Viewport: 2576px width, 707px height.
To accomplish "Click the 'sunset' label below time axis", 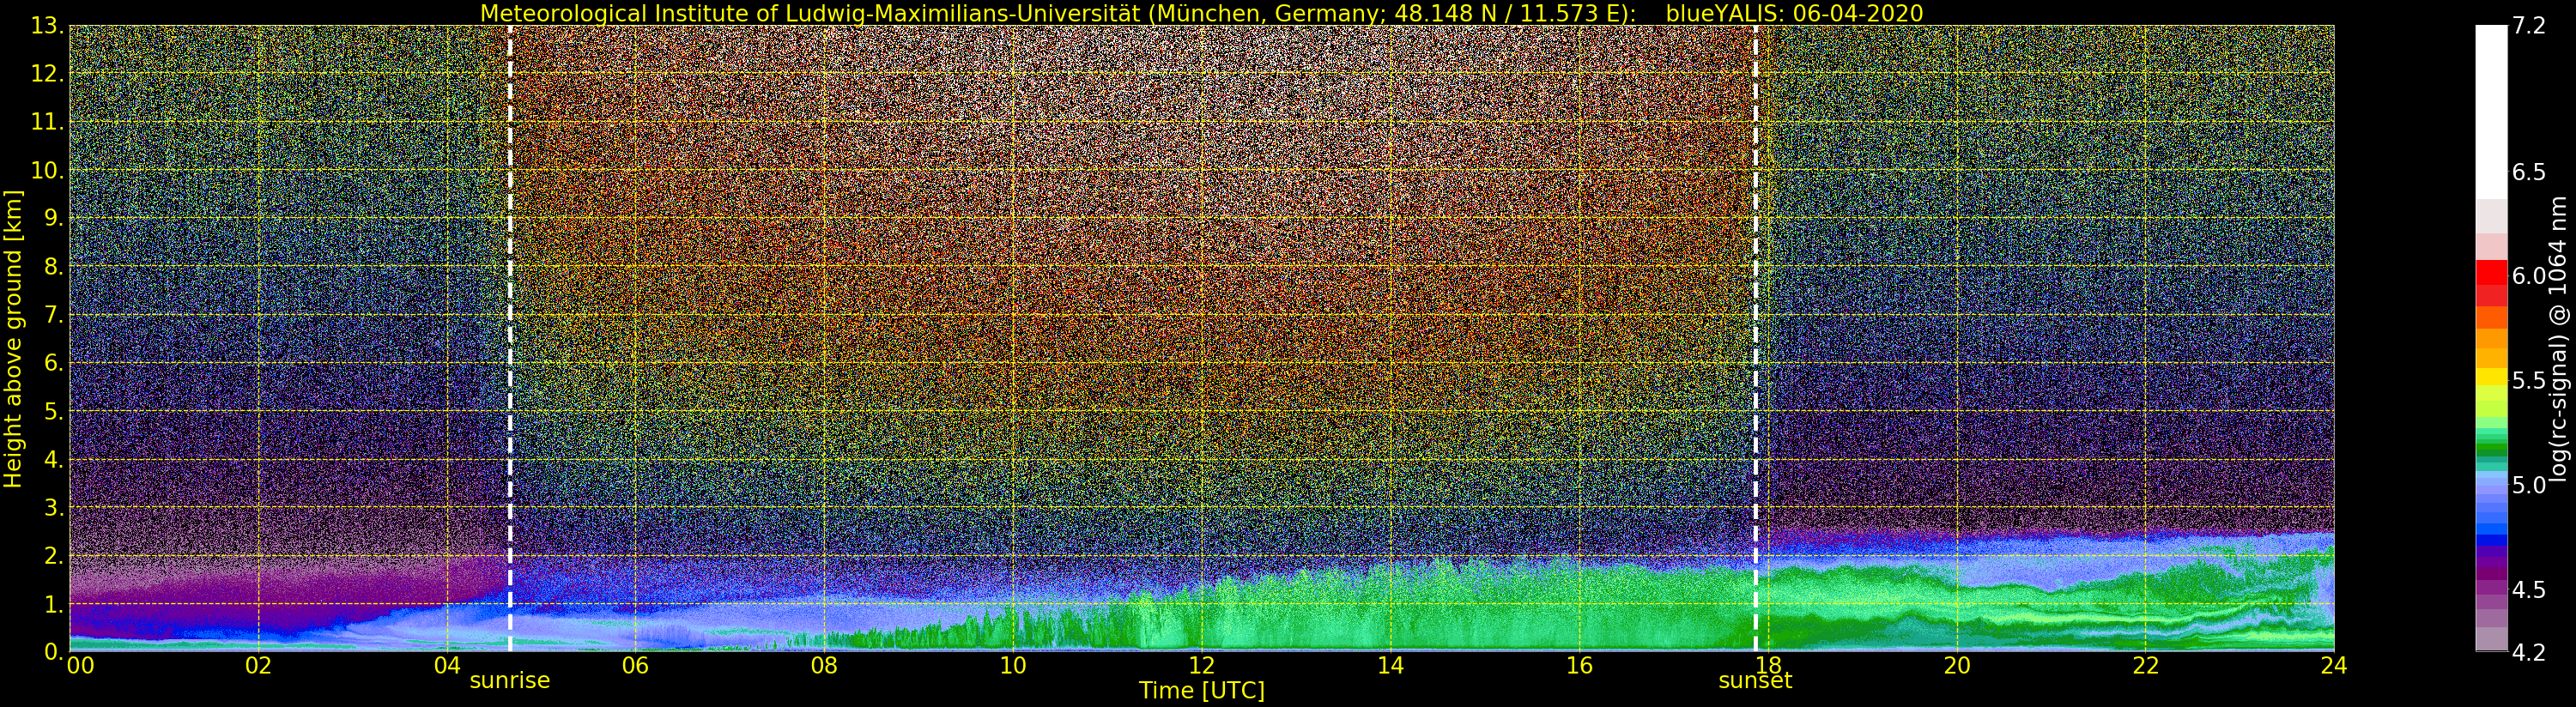I will [1755, 681].
